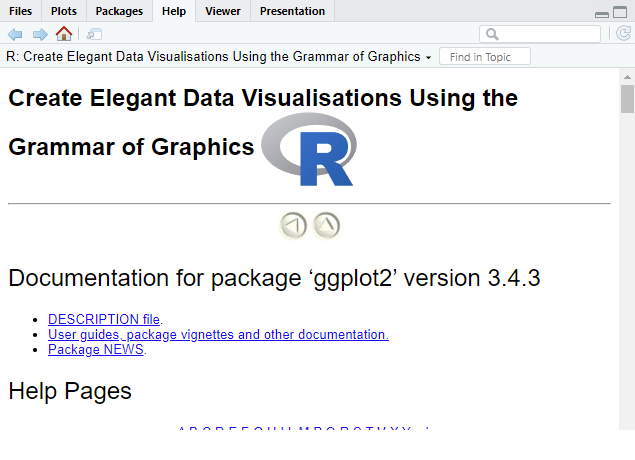The width and height of the screenshot is (635, 460).
Task: Open the DESCRIPTION file link
Action: pos(104,319)
